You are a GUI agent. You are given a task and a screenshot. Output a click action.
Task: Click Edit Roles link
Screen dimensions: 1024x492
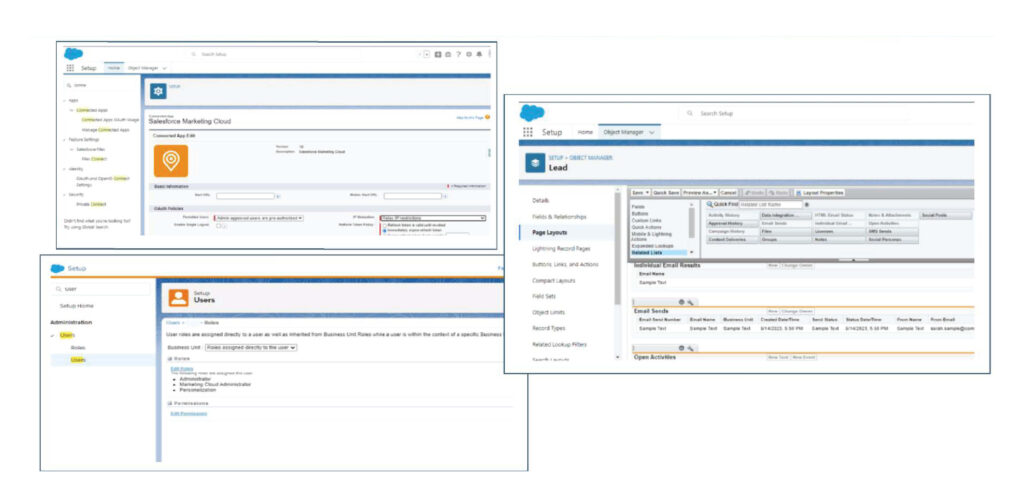(182, 369)
